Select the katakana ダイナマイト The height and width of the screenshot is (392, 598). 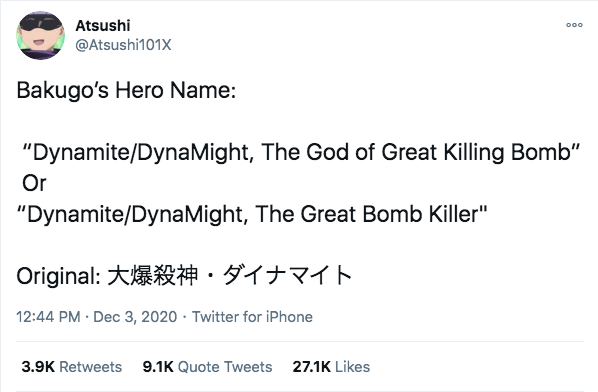coord(287,275)
